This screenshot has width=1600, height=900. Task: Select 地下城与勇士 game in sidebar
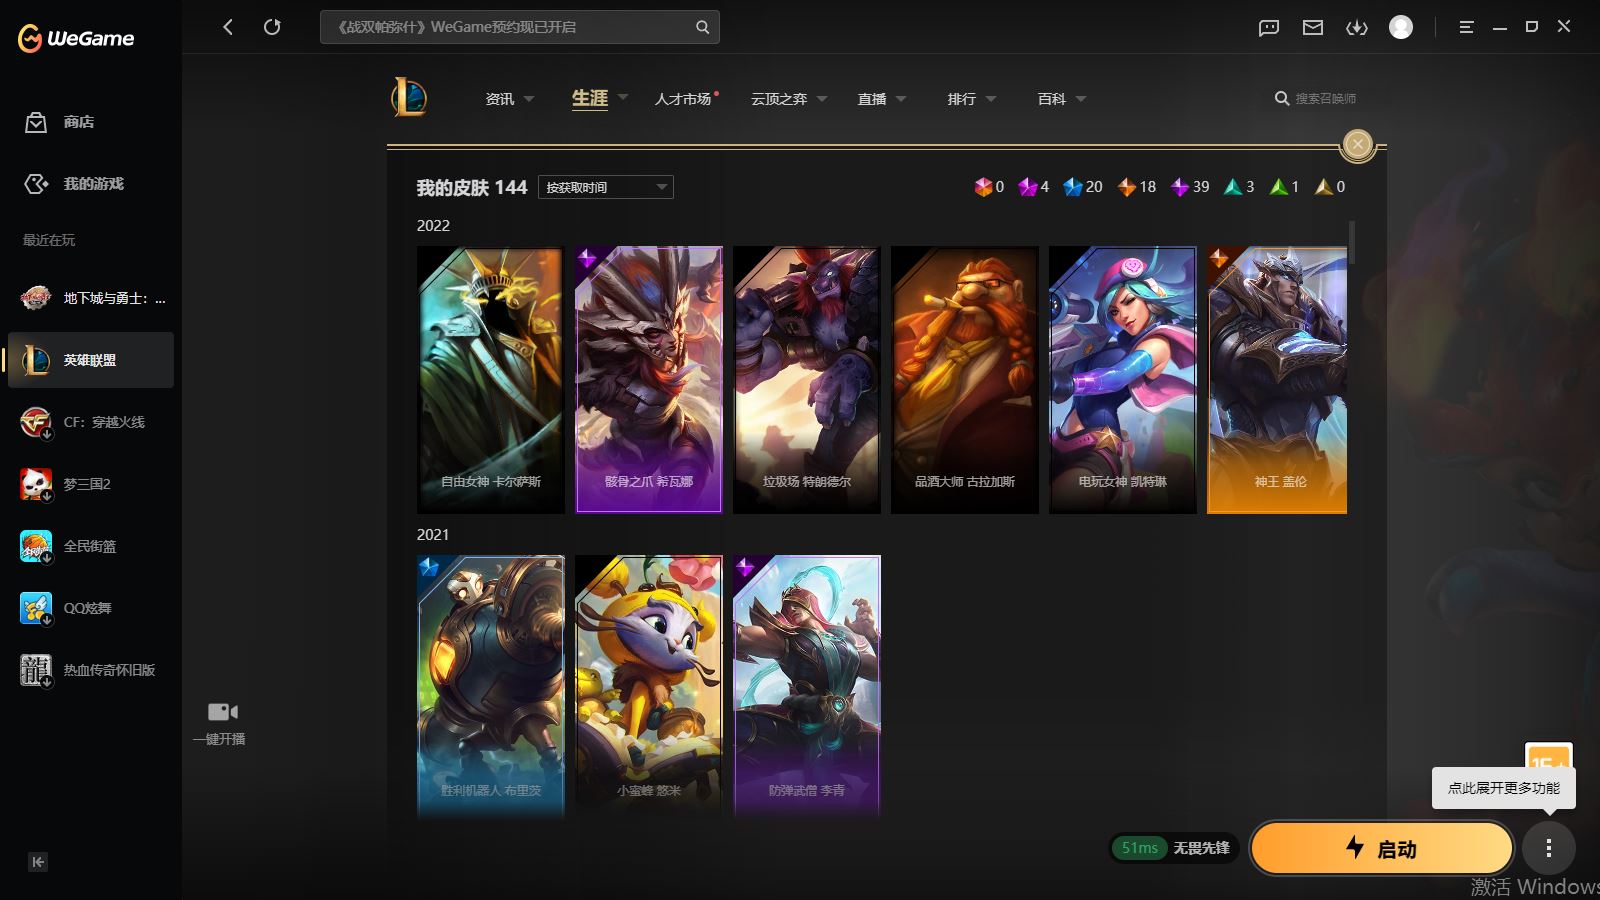point(91,298)
